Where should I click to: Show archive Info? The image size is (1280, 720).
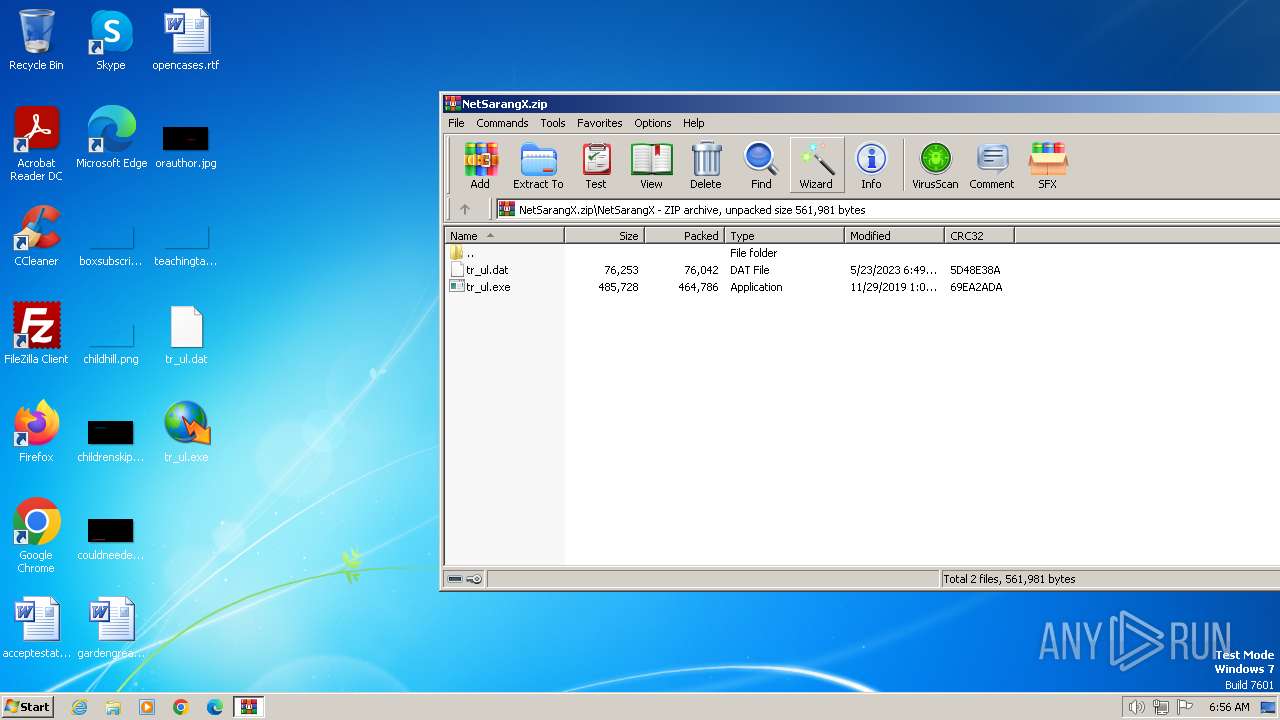click(871, 165)
